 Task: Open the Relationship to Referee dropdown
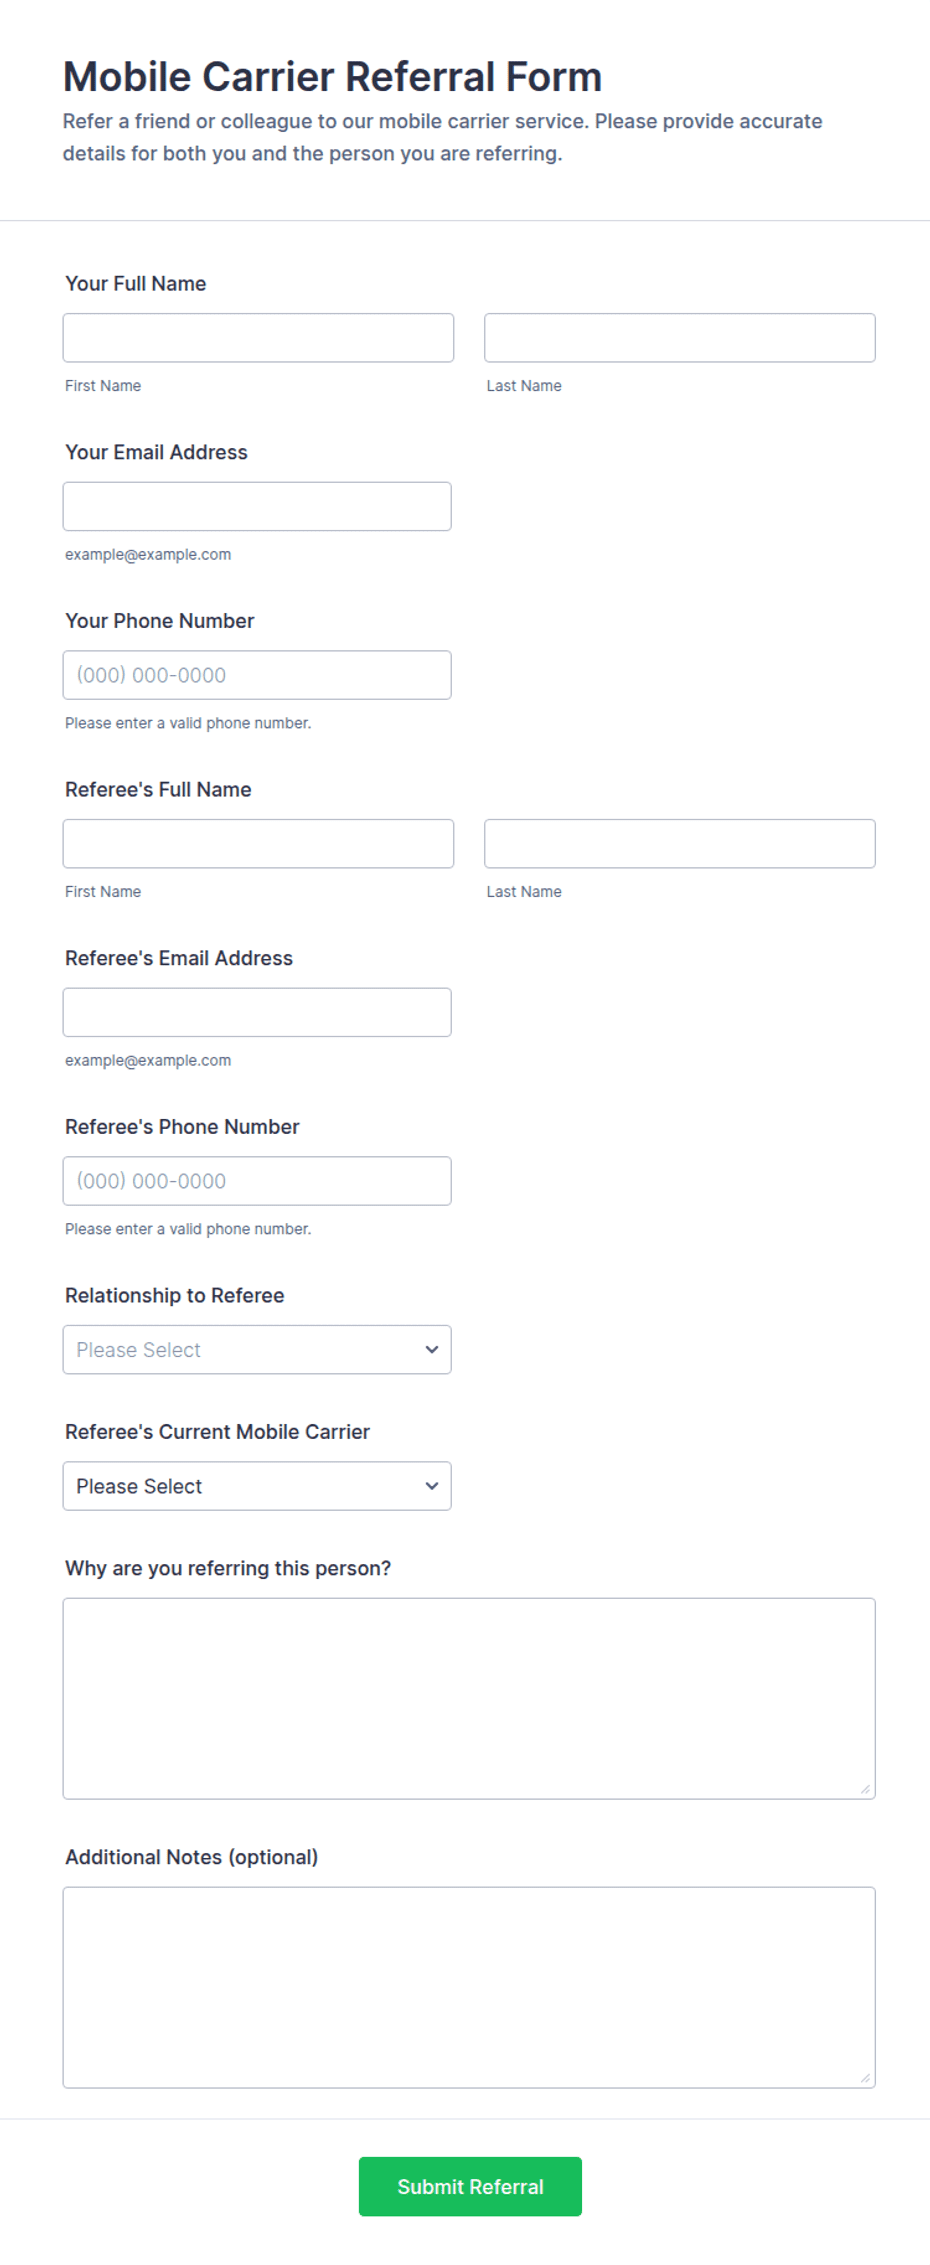pos(257,1350)
